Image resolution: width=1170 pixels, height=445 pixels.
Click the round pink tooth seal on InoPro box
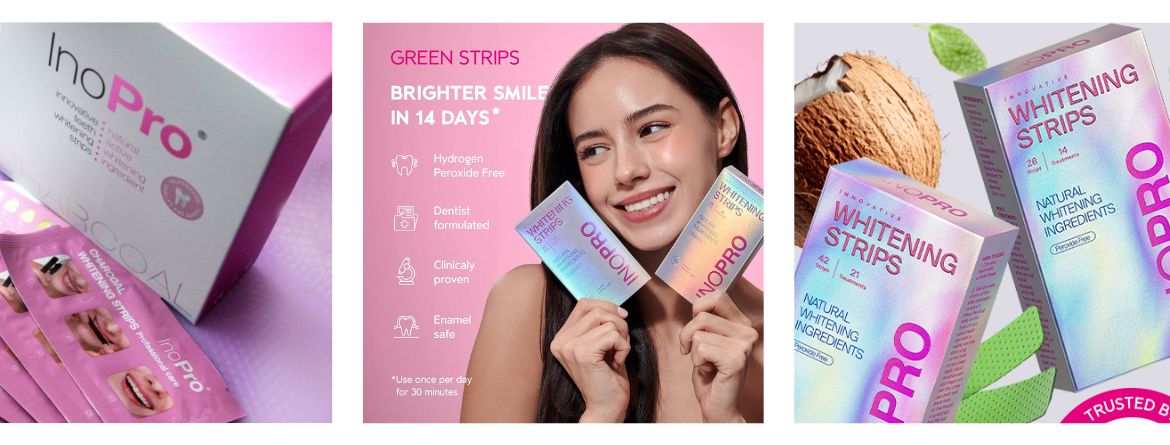182,199
